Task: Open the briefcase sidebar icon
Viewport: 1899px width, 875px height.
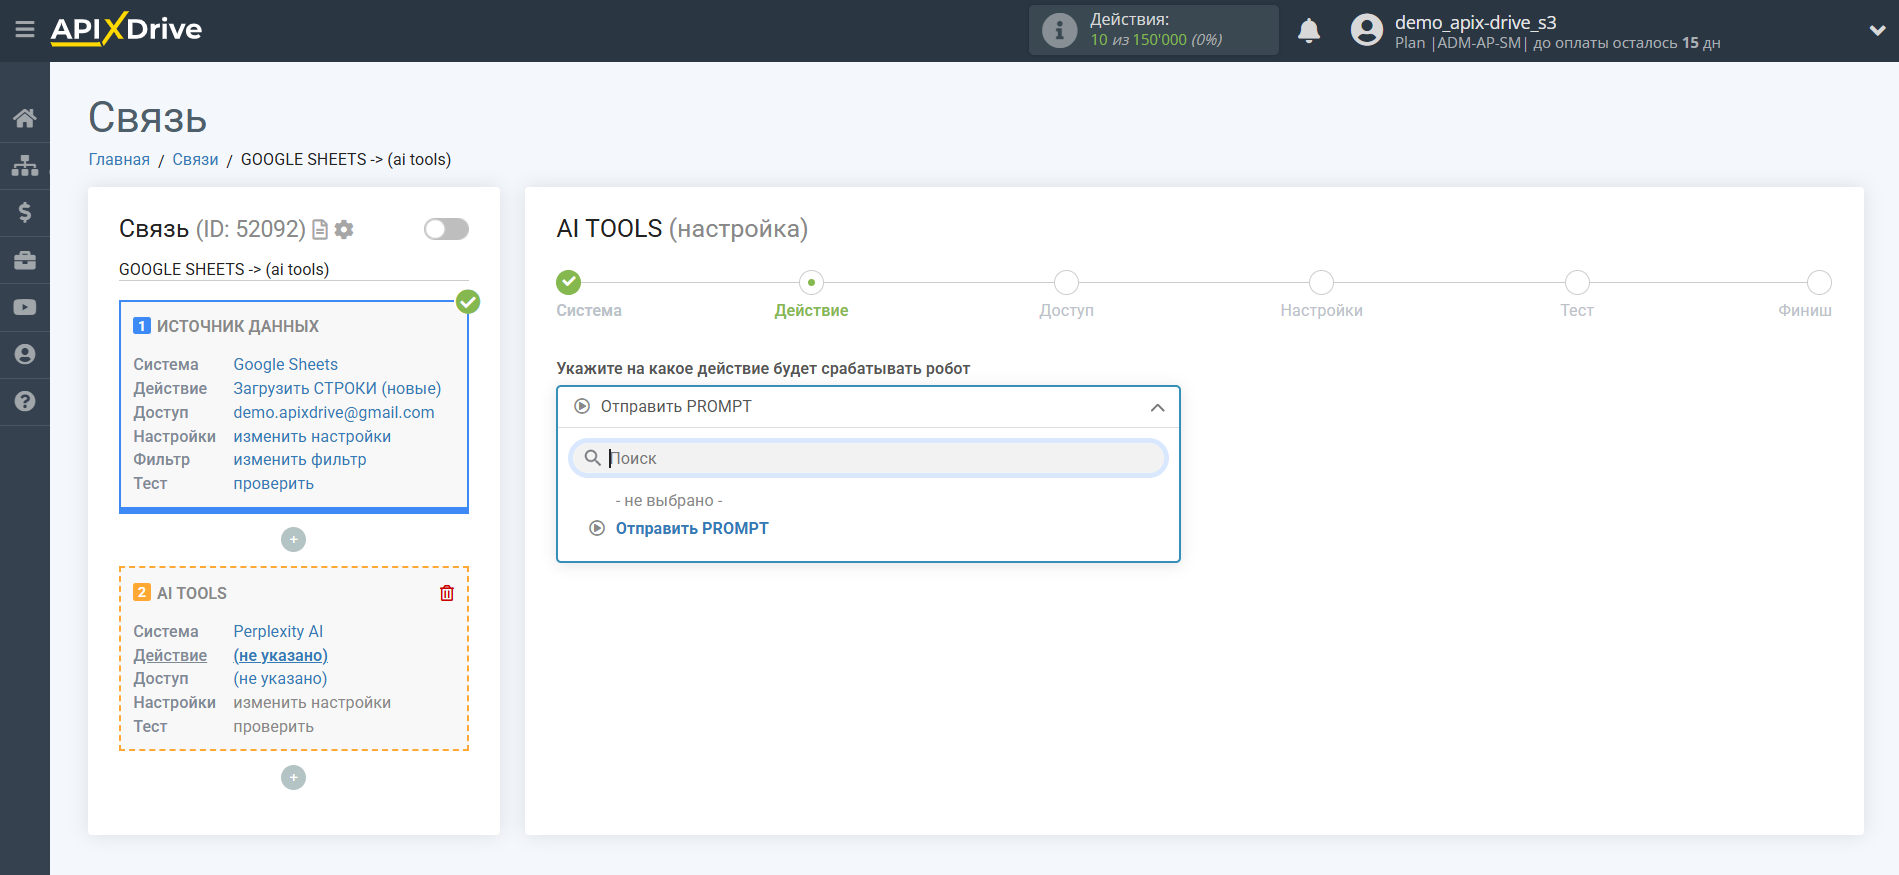Action: (x=25, y=260)
